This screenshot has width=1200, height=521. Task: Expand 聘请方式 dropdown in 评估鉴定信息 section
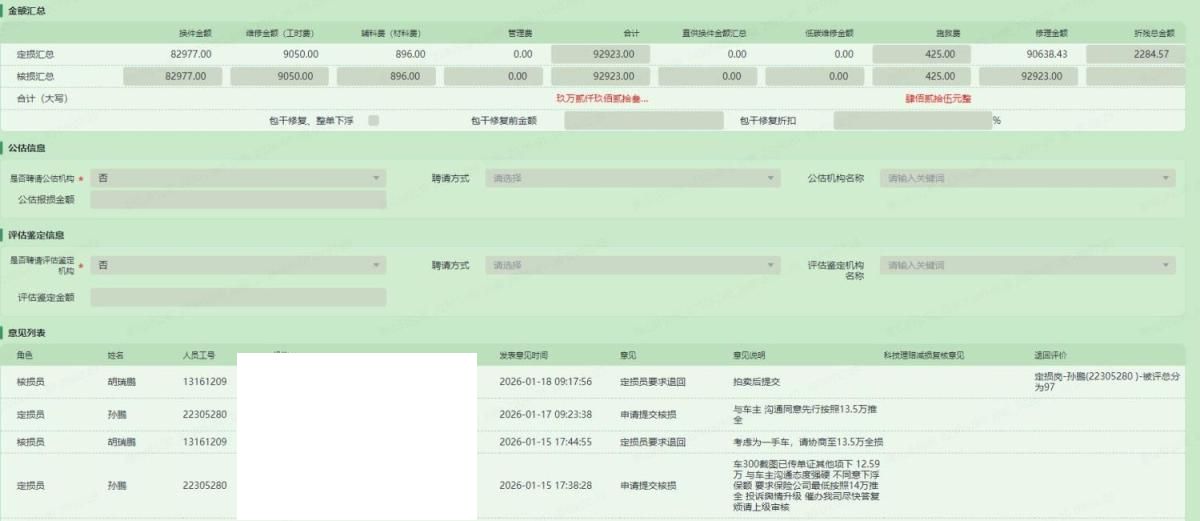click(x=632, y=265)
